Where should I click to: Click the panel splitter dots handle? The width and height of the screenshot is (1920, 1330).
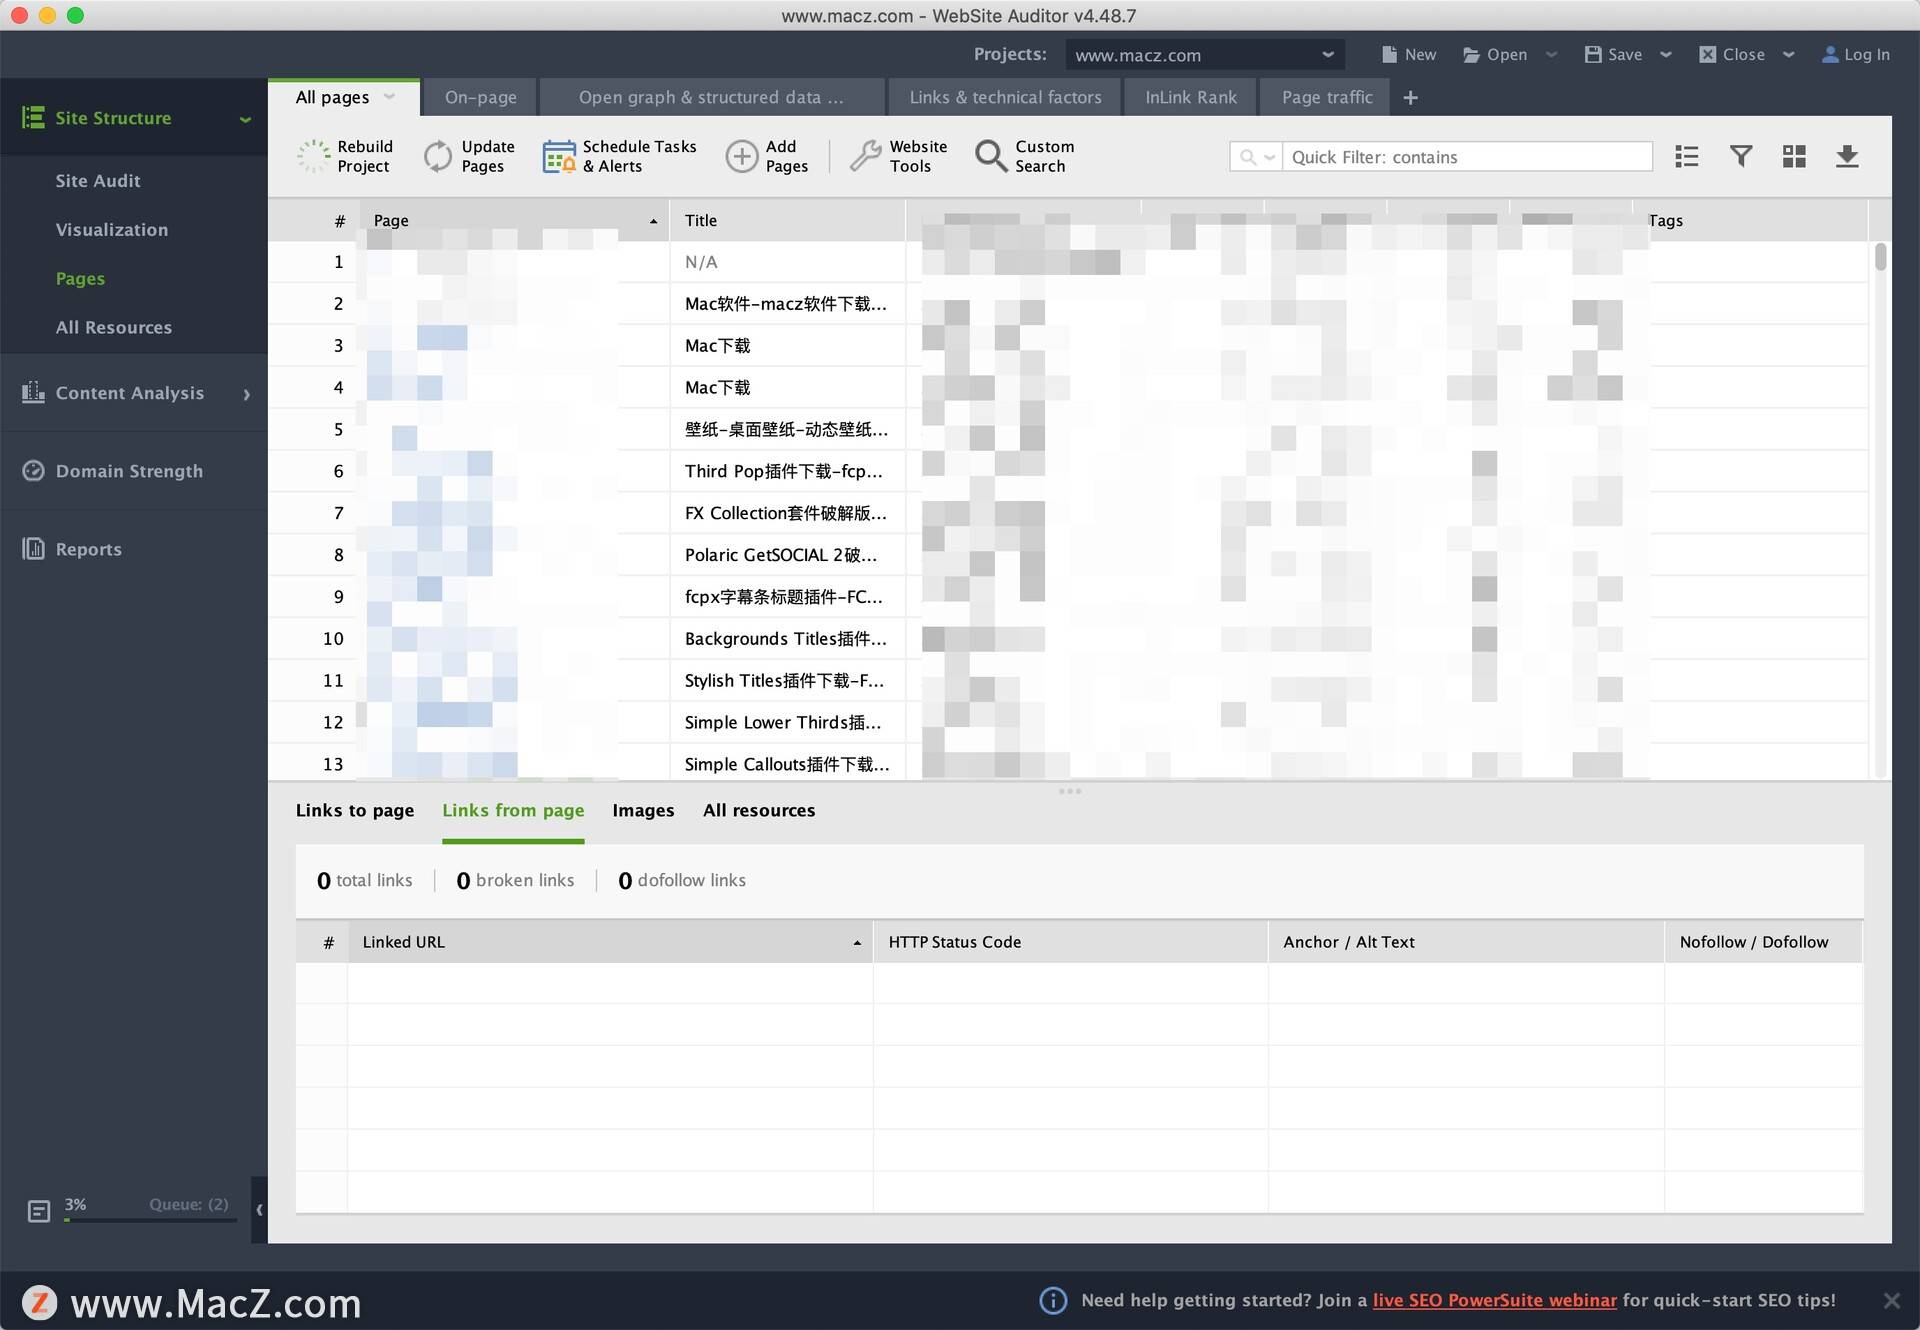click(1069, 791)
